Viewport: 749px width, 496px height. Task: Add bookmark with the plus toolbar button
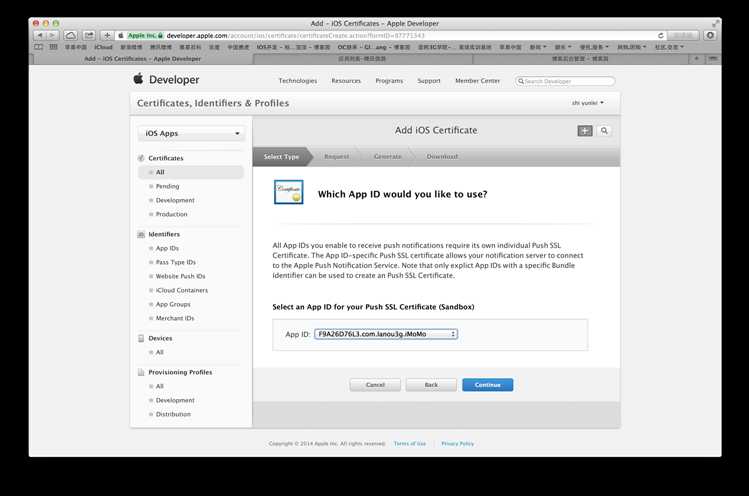(107, 35)
